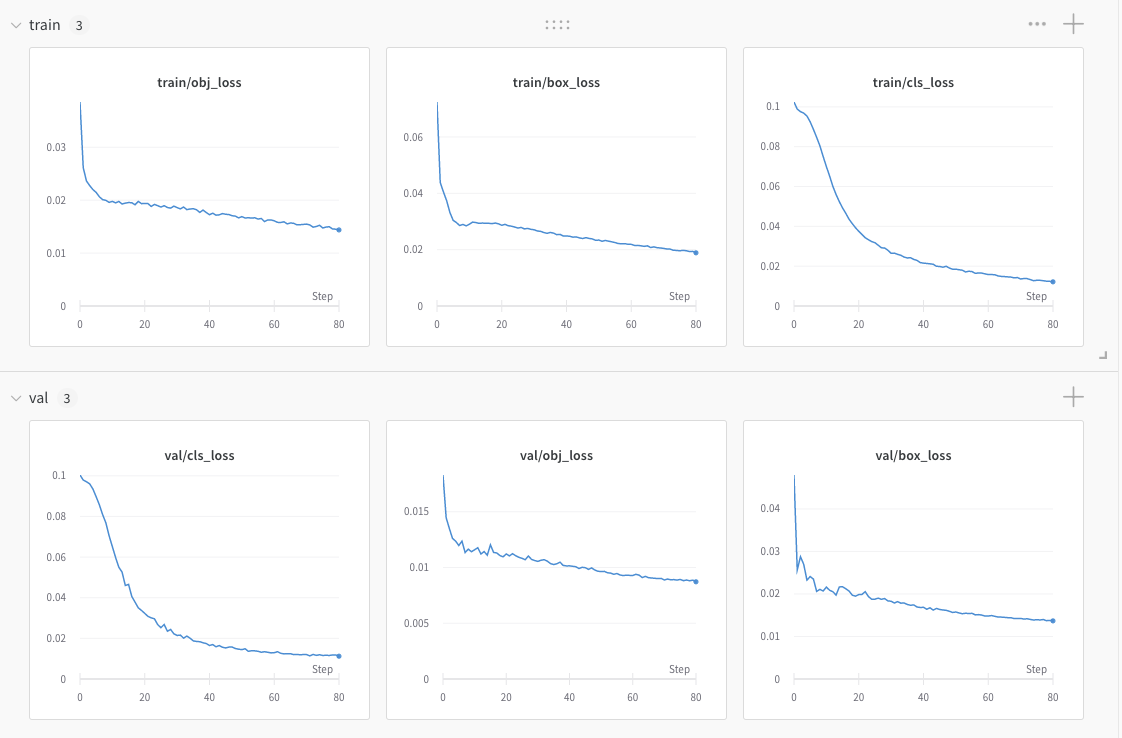Select the val/obj_loss chart title
This screenshot has height=738, width=1122.
(x=556, y=455)
